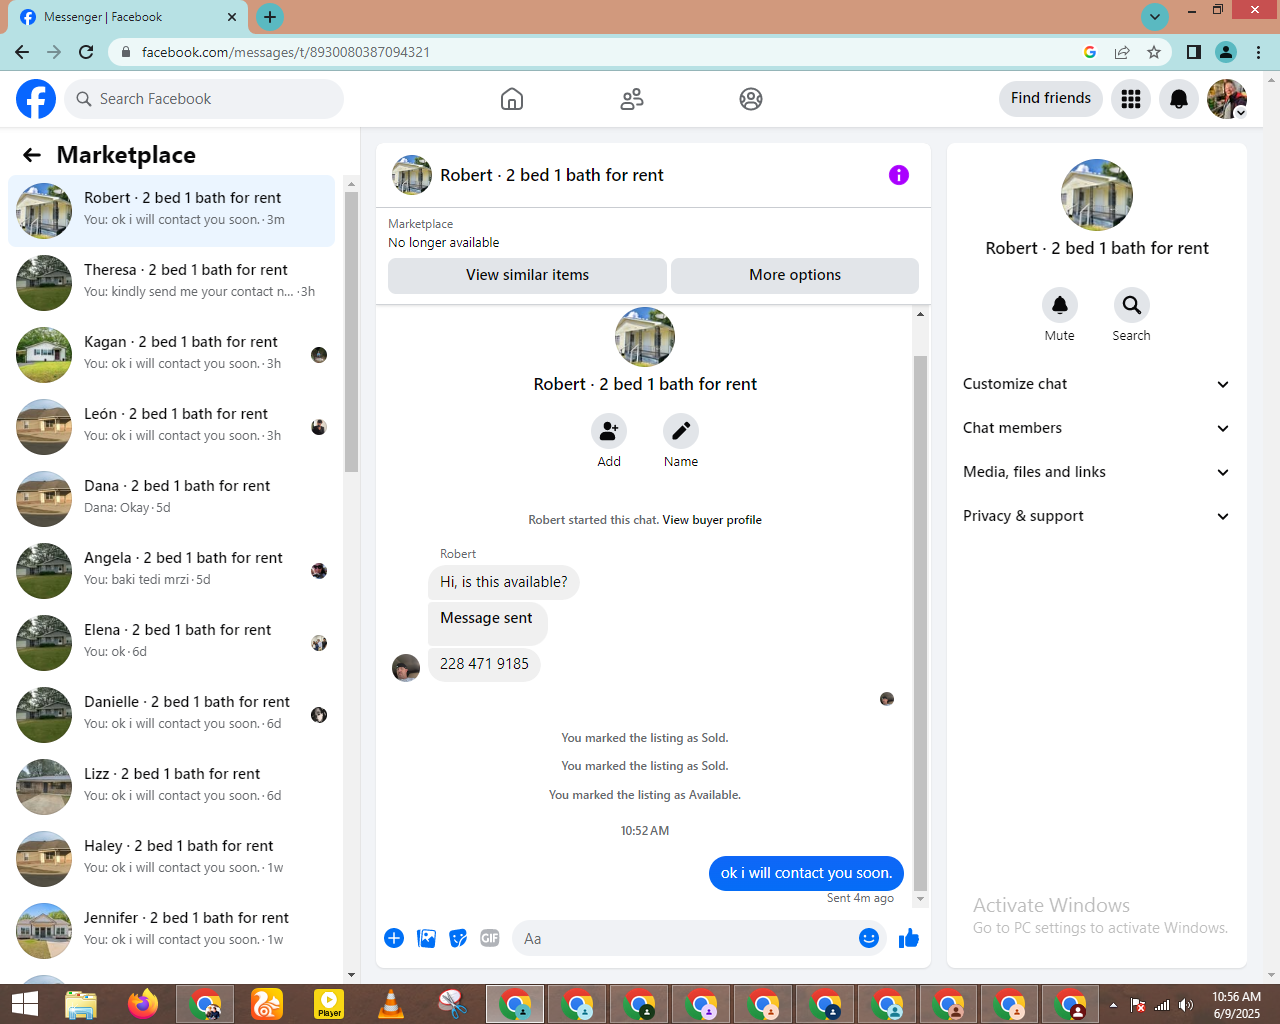Open Jennifer 2 bed 1 bath chat
Image resolution: width=1280 pixels, height=1024 pixels.
[x=172, y=931]
